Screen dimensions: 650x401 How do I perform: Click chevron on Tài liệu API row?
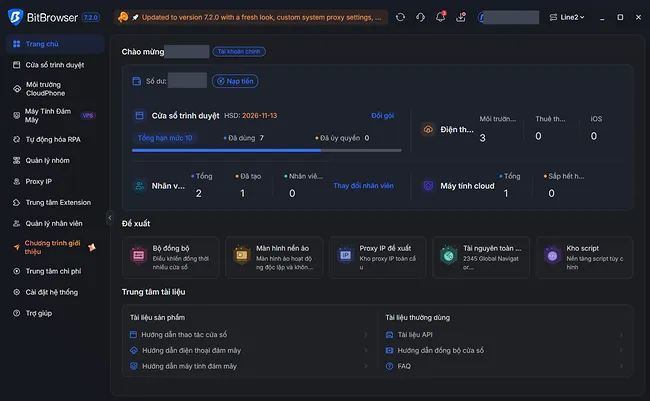tap(621, 335)
